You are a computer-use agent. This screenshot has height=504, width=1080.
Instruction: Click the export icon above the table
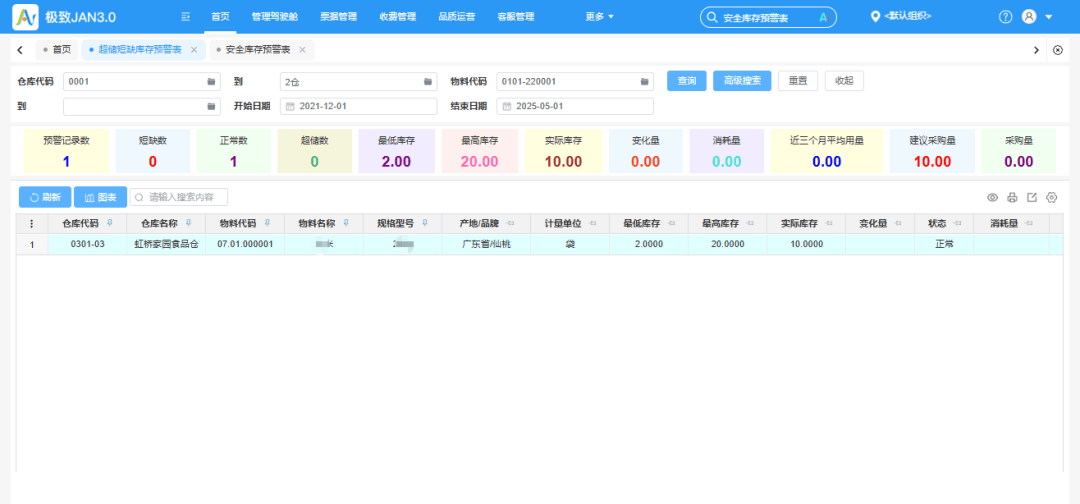1032,198
